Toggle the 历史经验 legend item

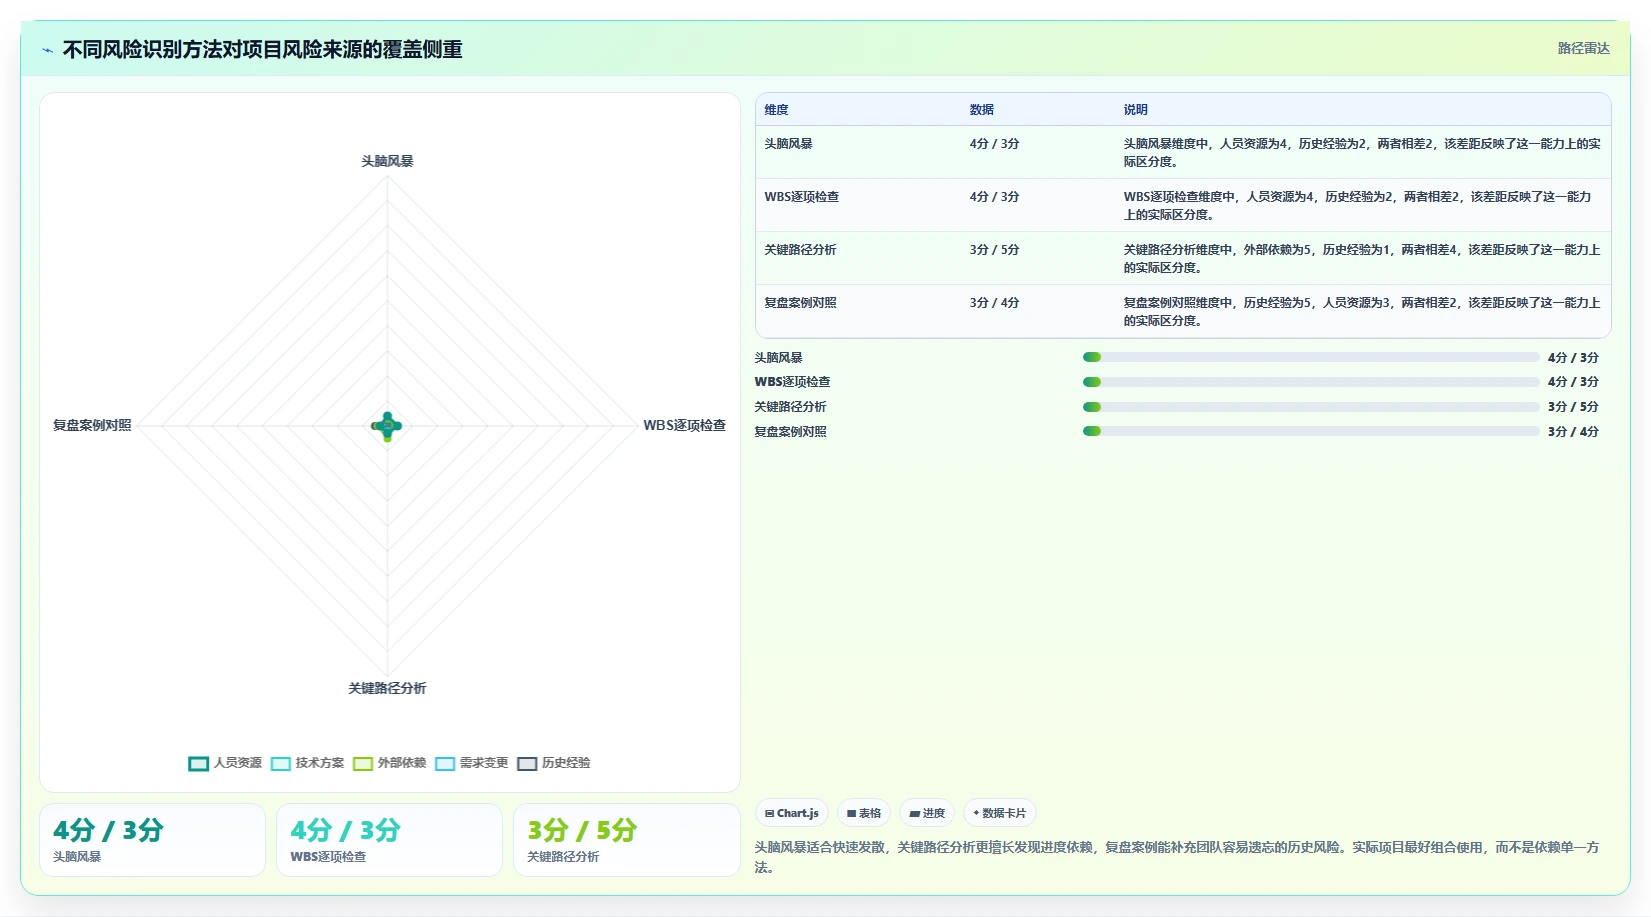click(x=553, y=763)
